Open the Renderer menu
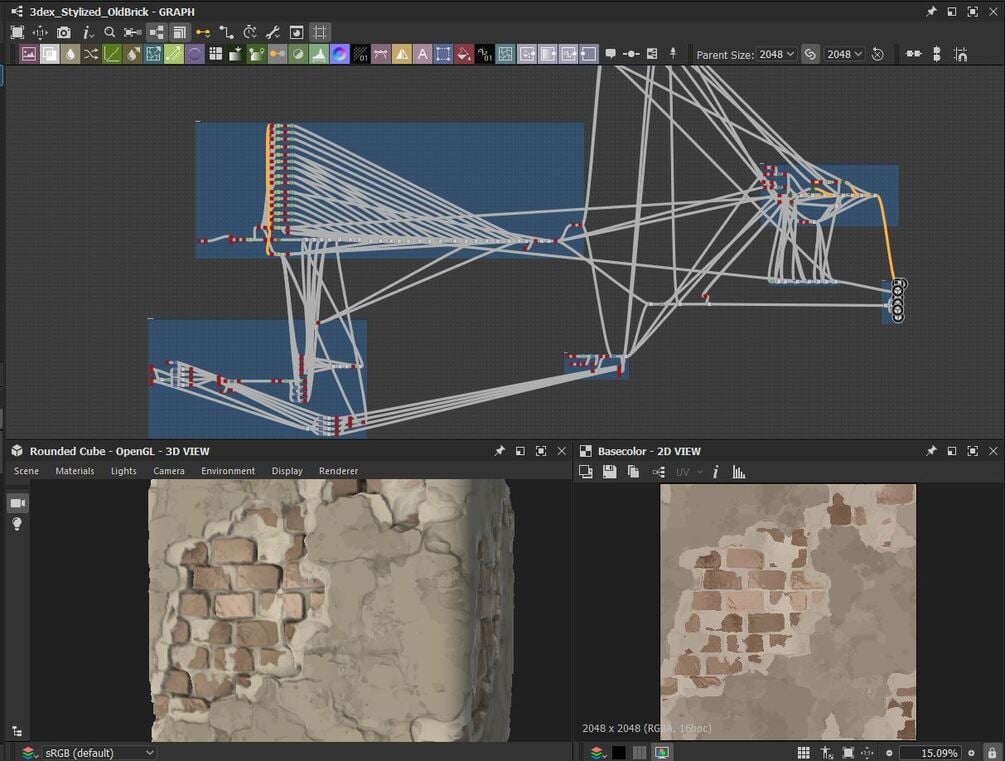Viewport: 1005px width, 761px height. point(338,471)
